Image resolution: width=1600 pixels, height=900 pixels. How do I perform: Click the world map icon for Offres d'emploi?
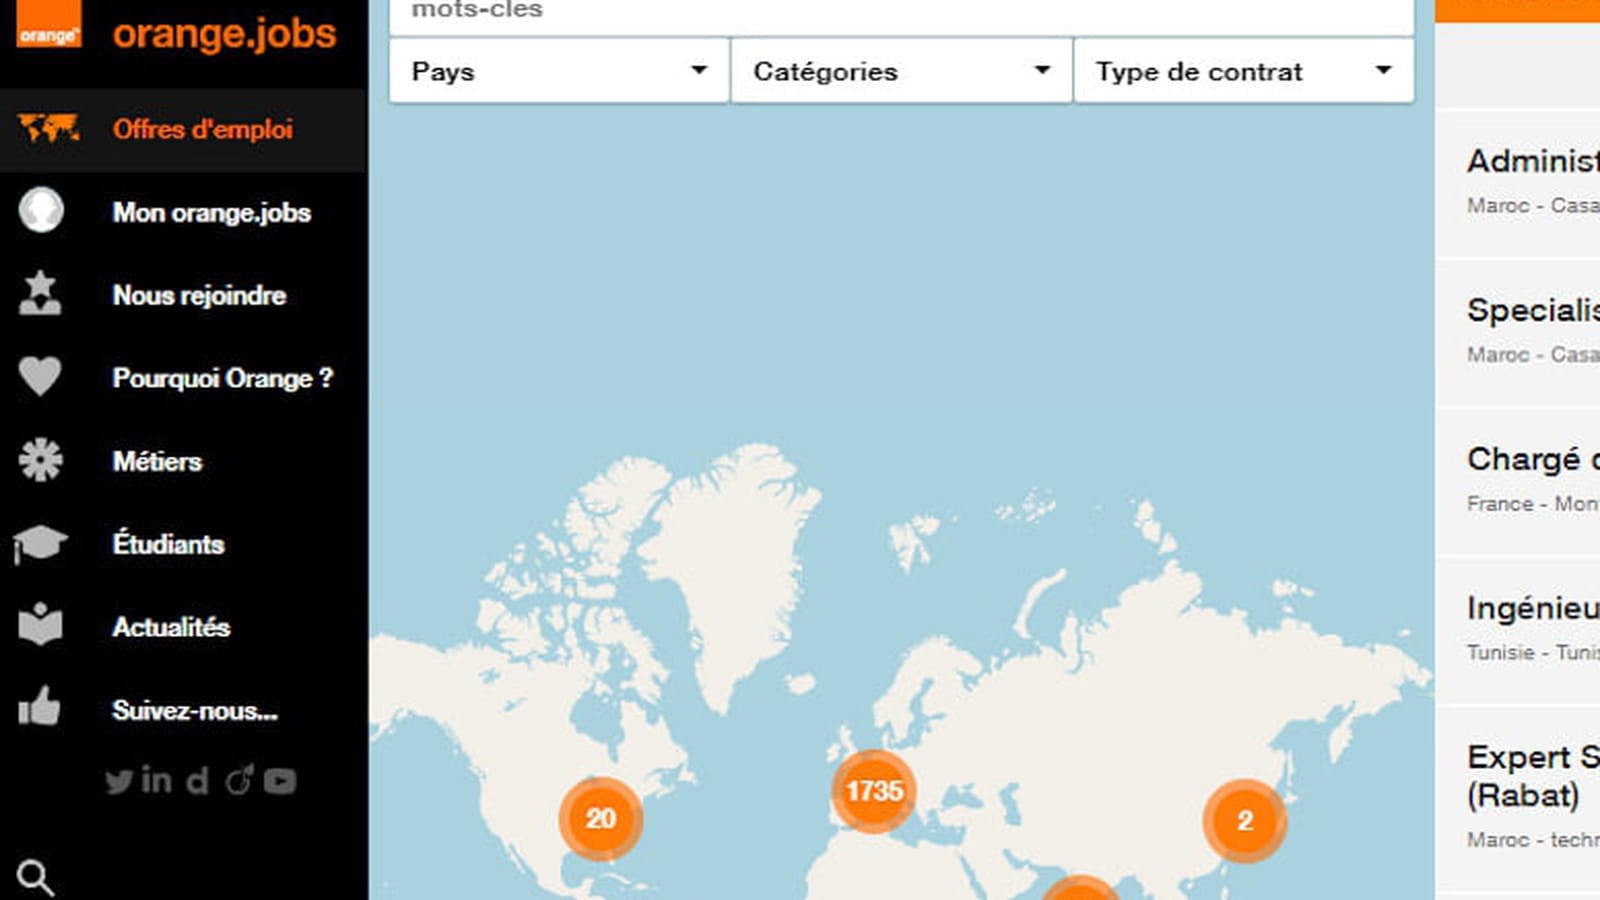(x=48, y=128)
